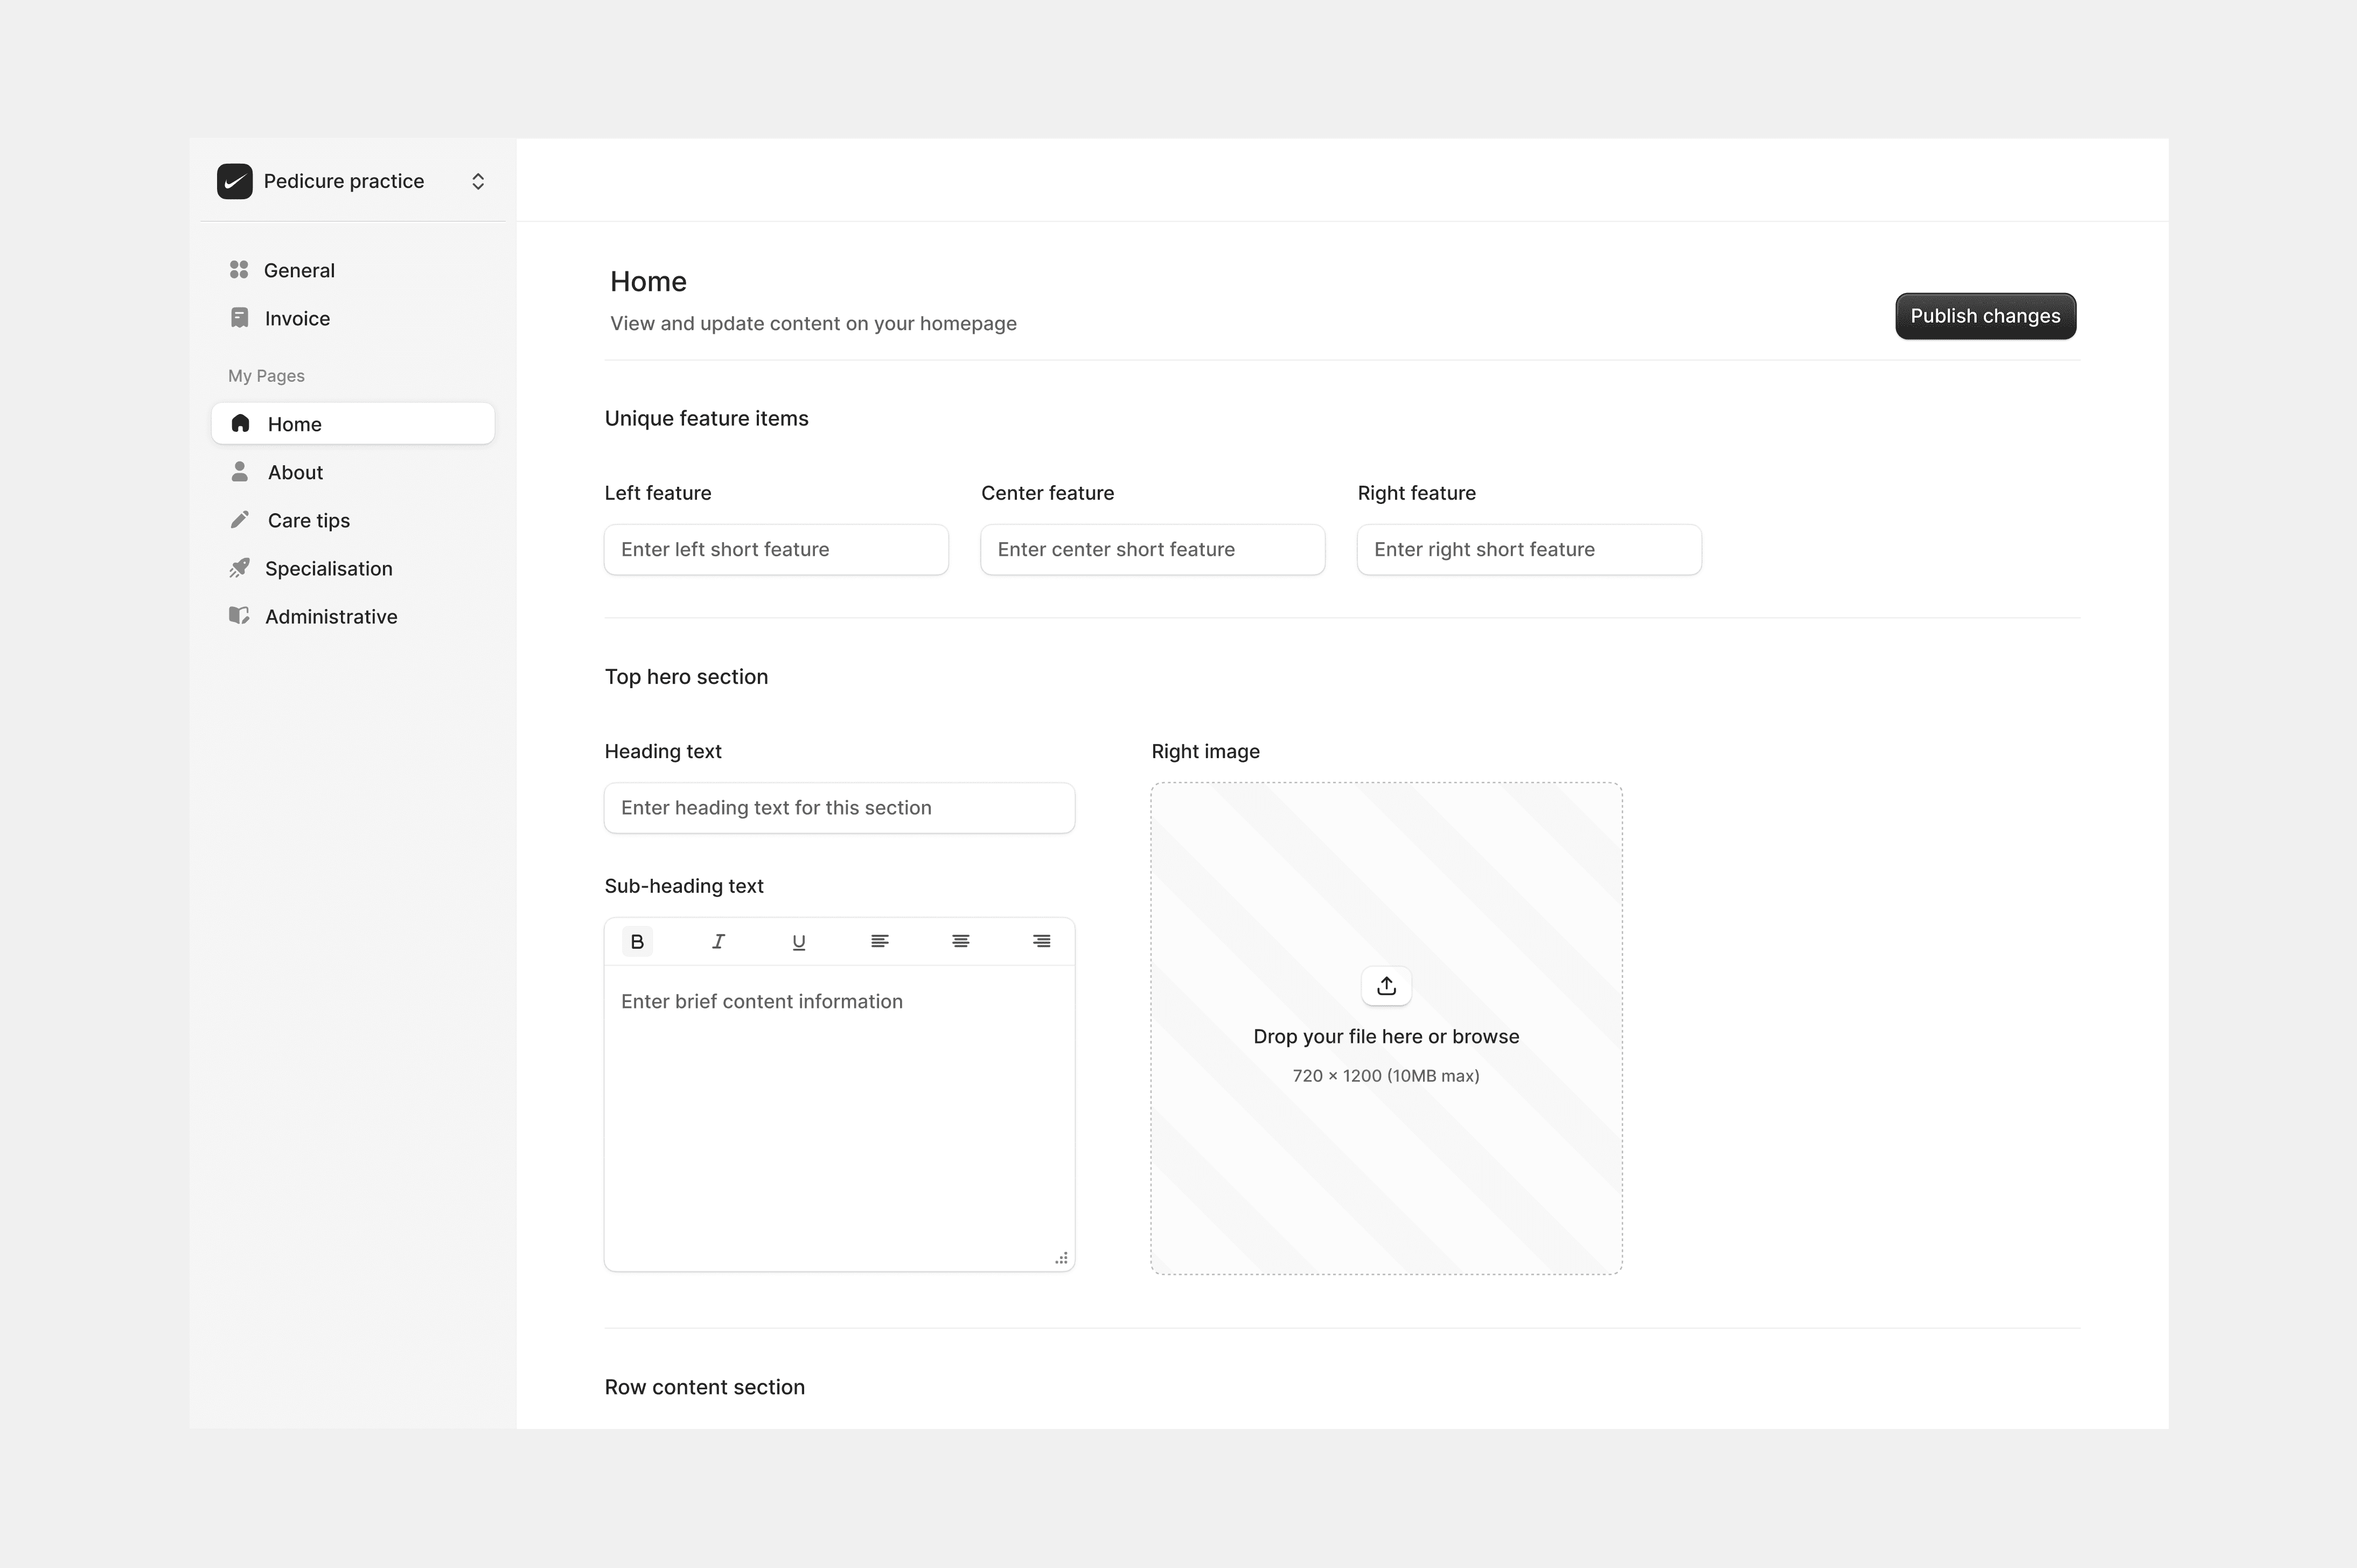Click the Left feature input field
Viewport: 2357px width, 1568px height.
click(x=775, y=549)
